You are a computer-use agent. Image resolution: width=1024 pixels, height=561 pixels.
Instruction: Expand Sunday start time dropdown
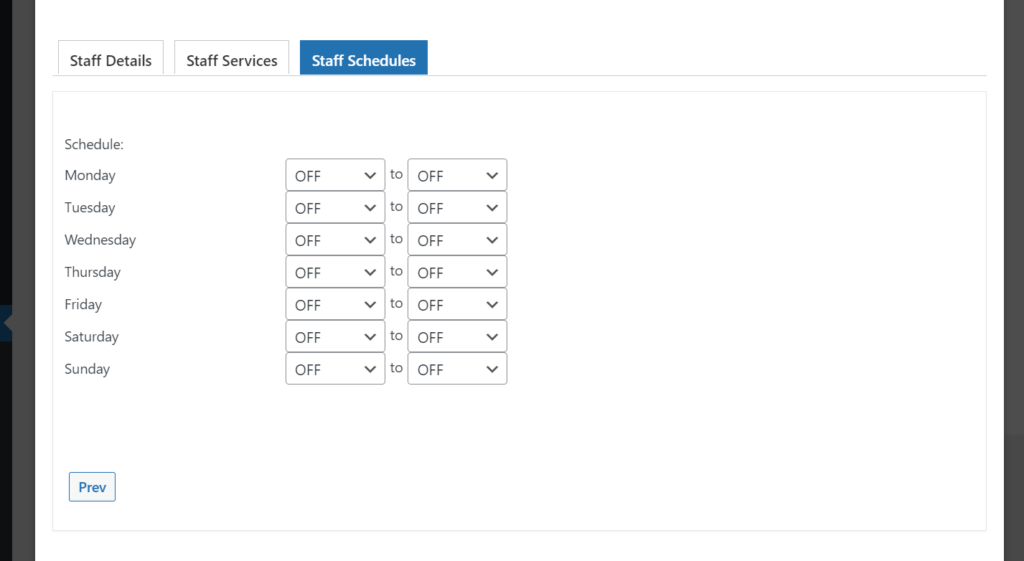(x=335, y=369)
